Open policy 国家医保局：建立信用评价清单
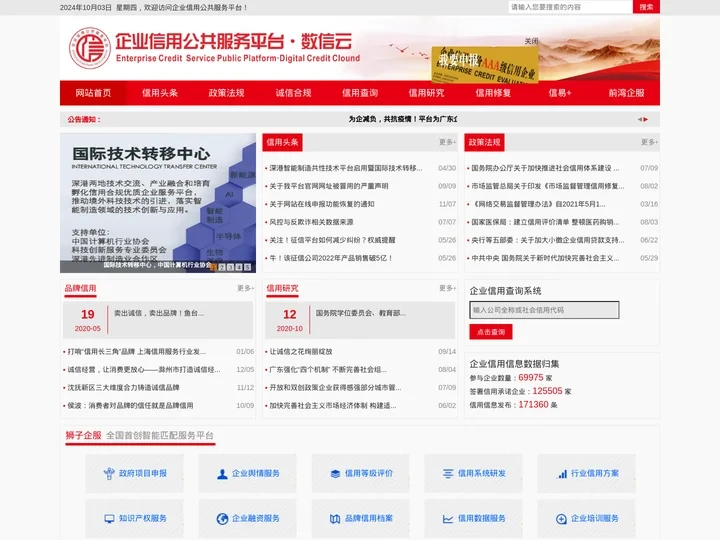Screen dimensions: 720x540 tap(545, 222)
